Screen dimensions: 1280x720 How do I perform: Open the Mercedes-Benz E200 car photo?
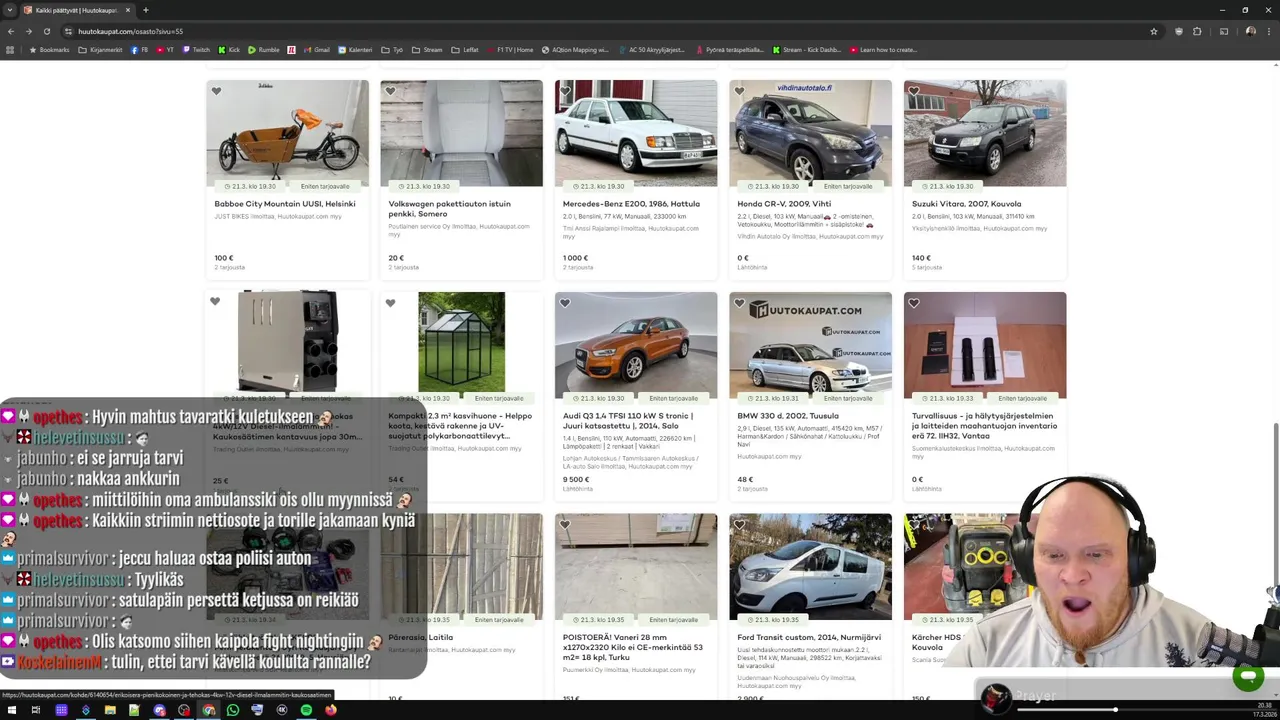[636, 133]
